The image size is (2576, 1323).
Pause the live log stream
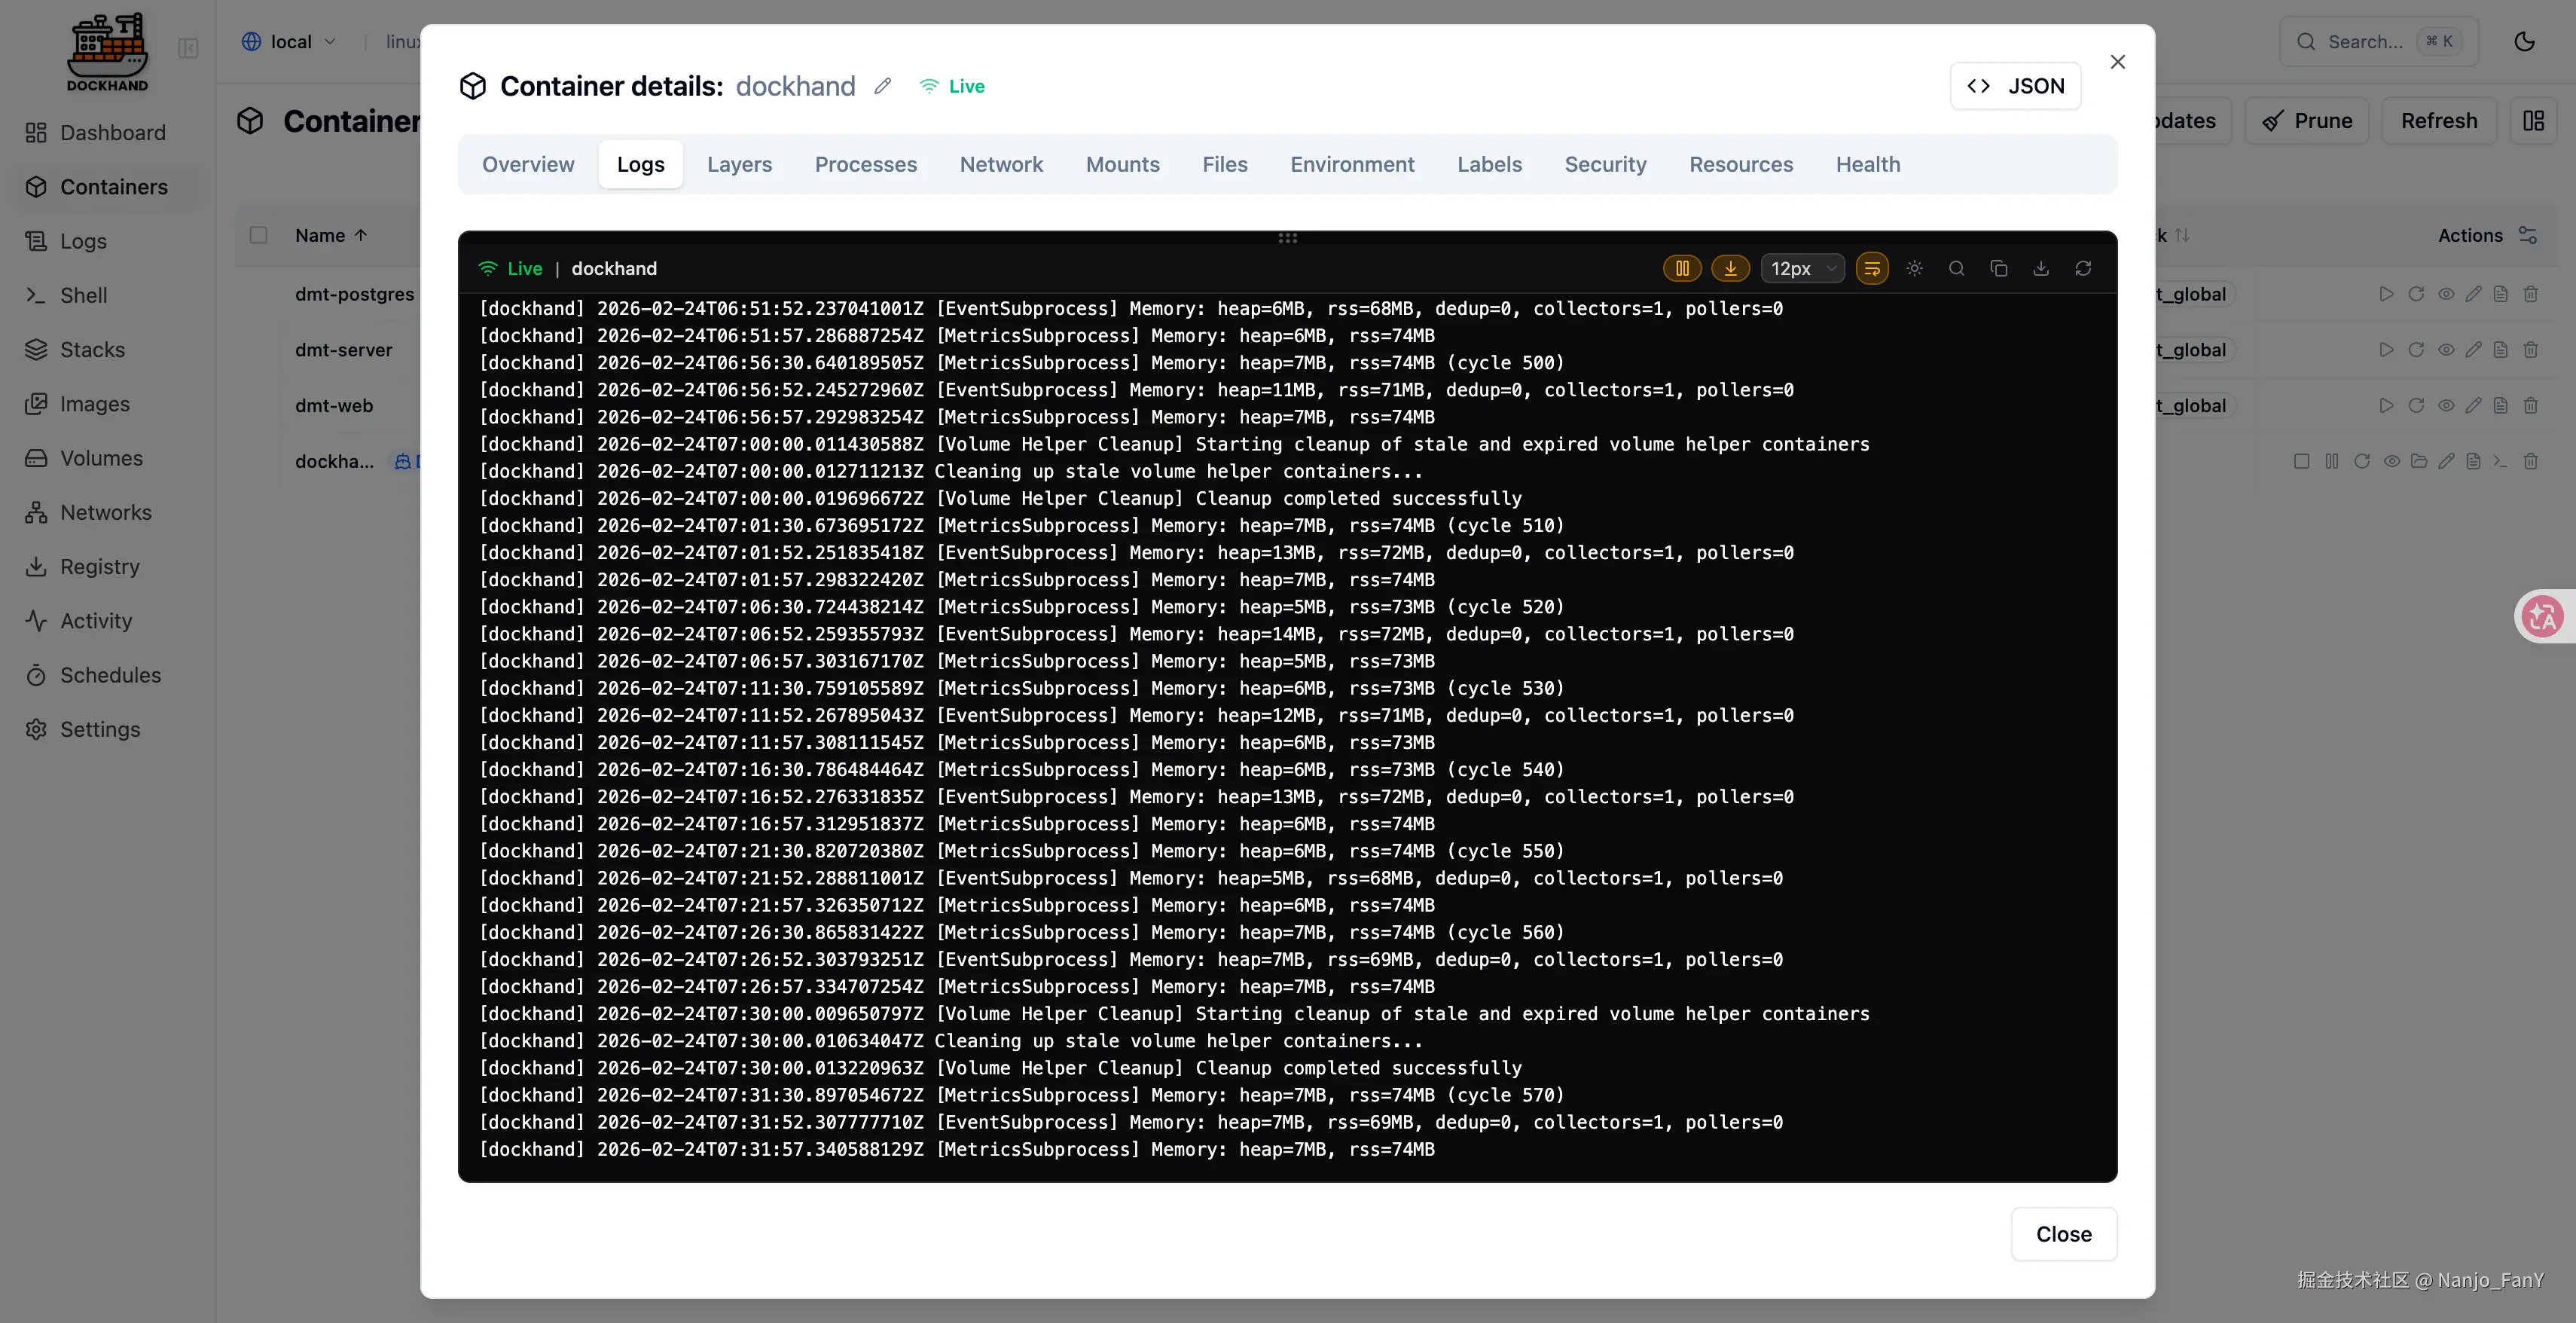pyautogui.click(x=1682, y=268)
